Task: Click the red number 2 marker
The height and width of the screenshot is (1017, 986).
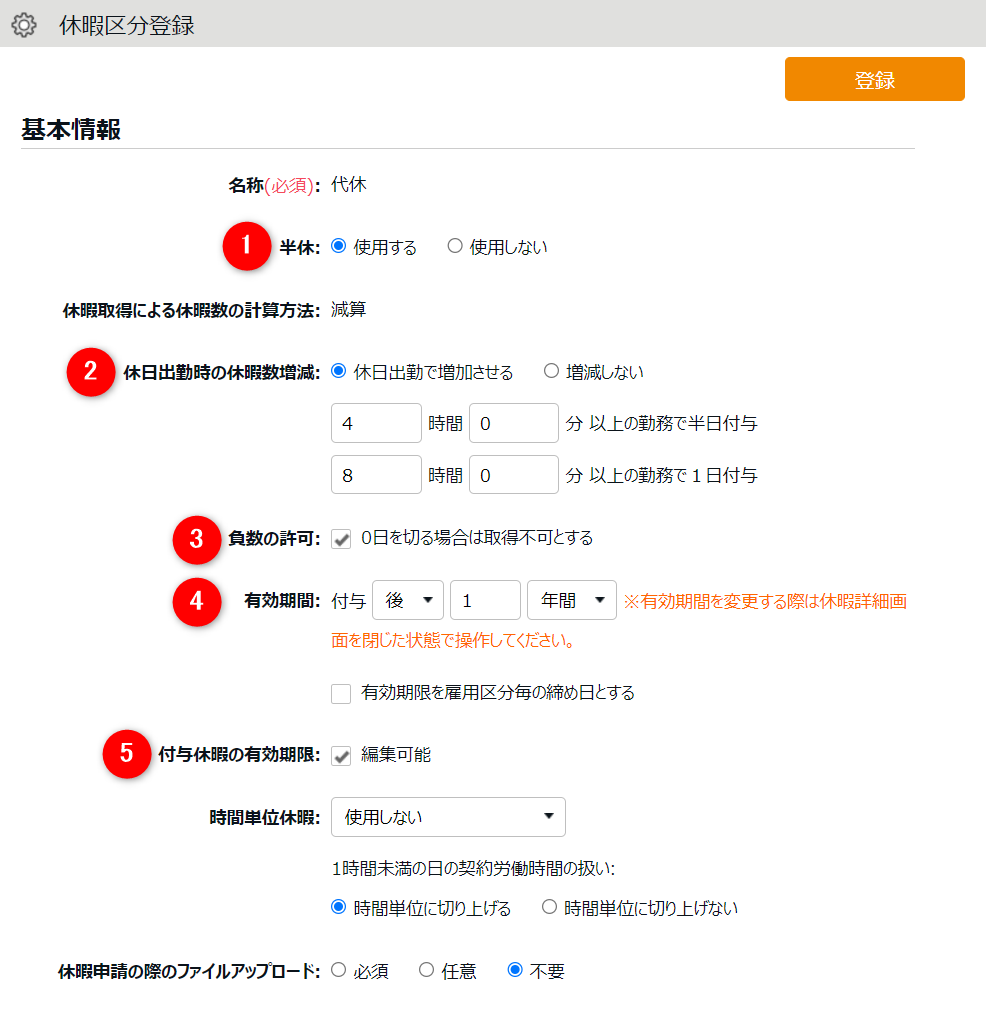Action: click(x=91, y=372)
